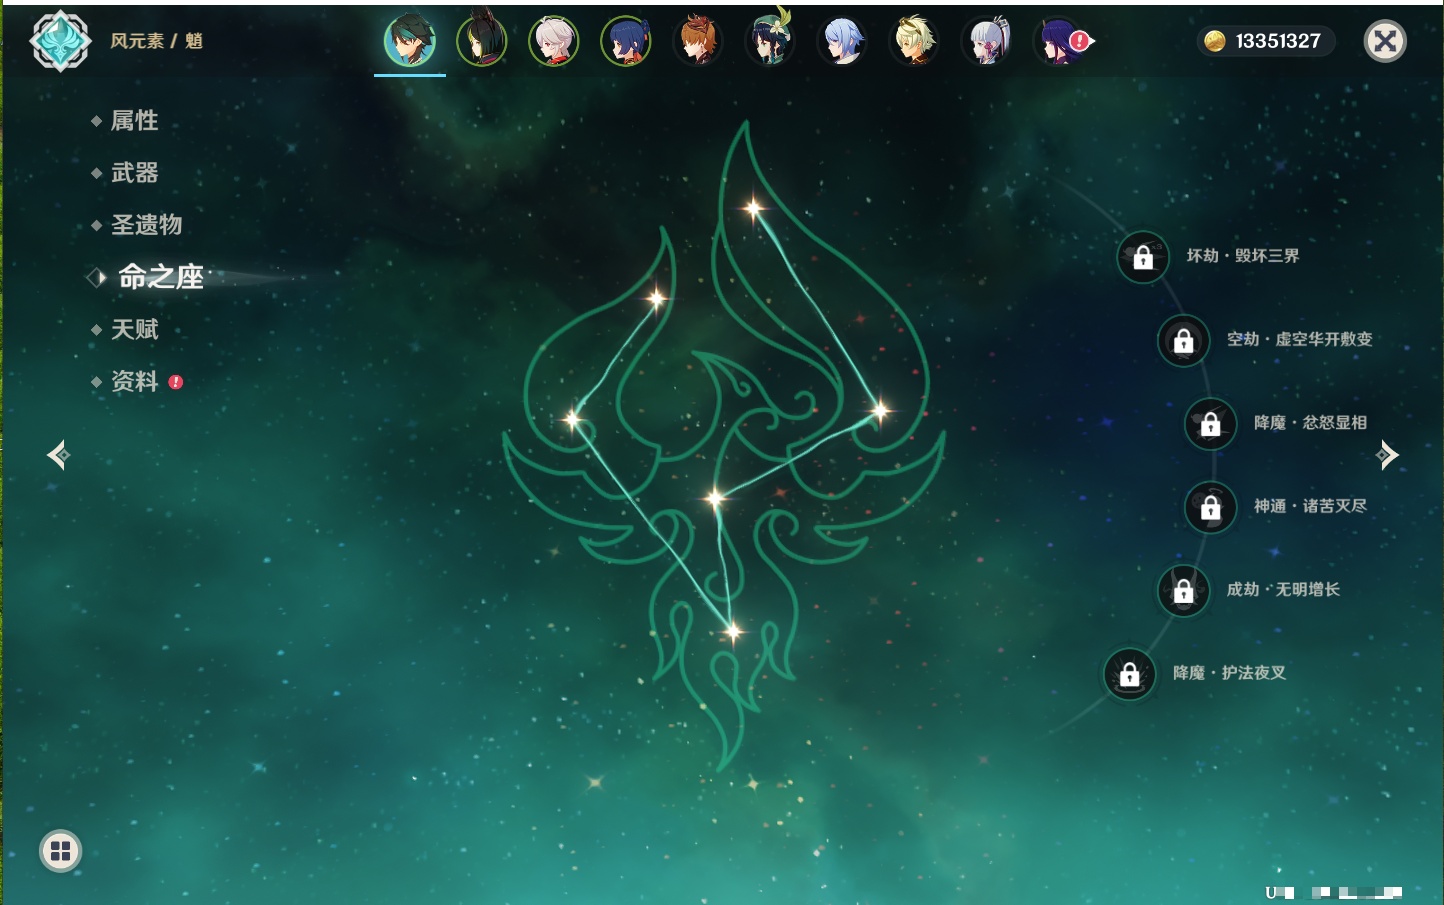The width and height of the screenshot is (1444, 905).
Task: Click Albedo's blond-haired portrait
Action: pyautogui.click(x=913, y=41)
